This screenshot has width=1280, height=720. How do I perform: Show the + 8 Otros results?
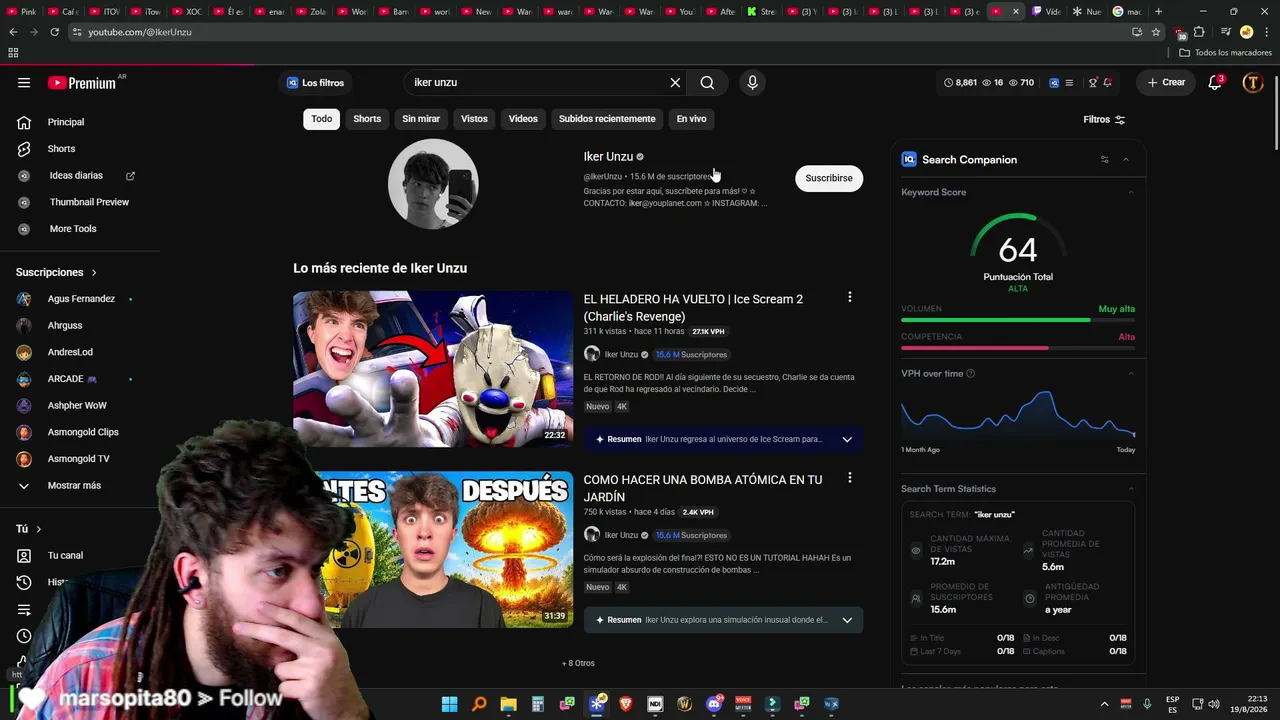click(x=578, y=663)
